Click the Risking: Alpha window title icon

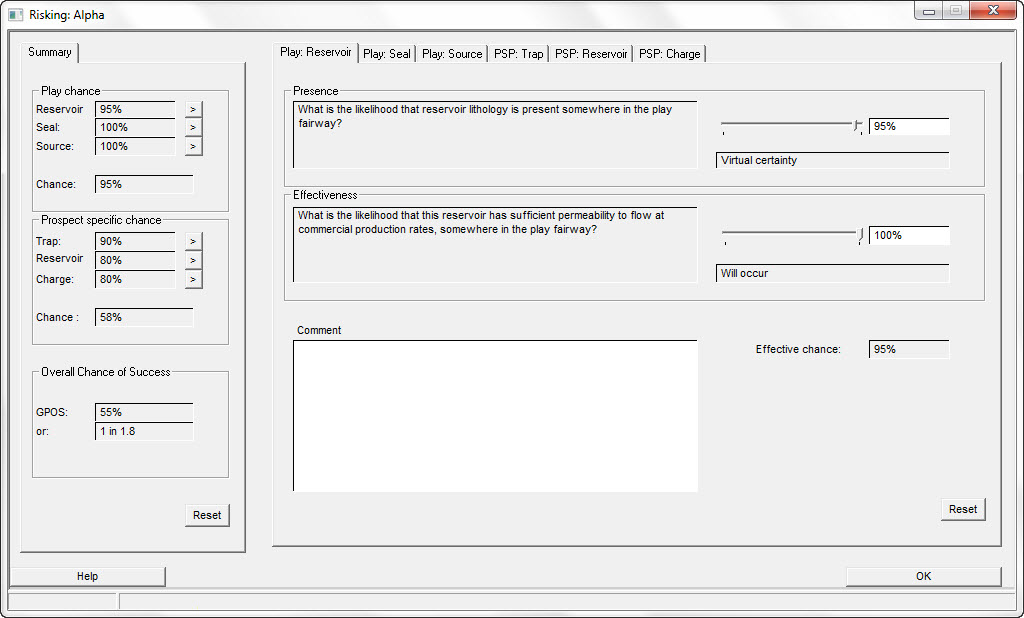[15, 15]
